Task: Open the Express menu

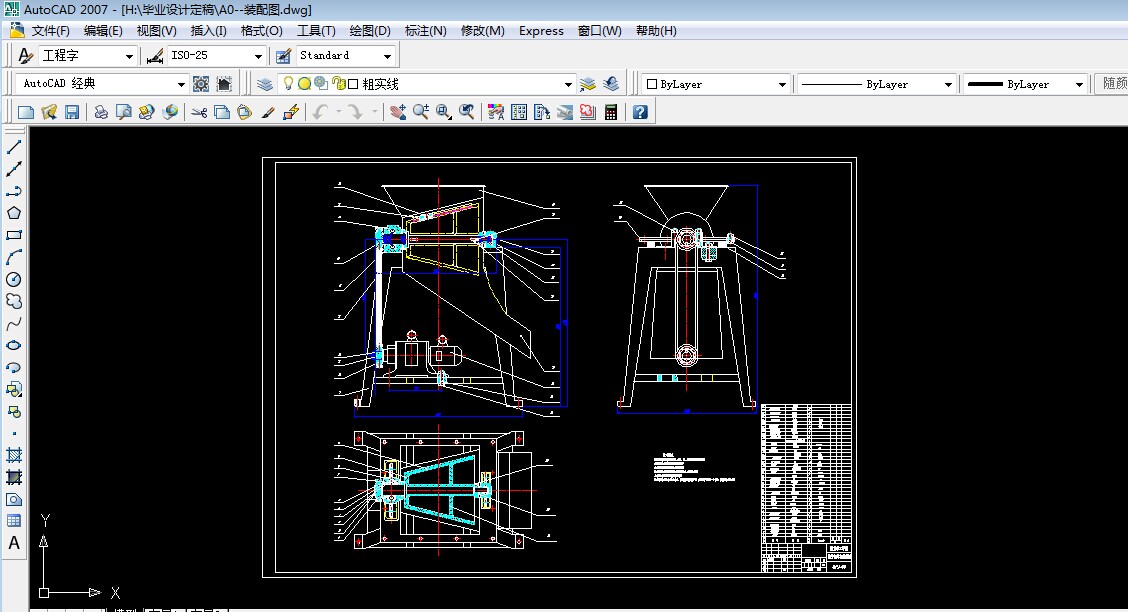Action: (x=541, y=31)
